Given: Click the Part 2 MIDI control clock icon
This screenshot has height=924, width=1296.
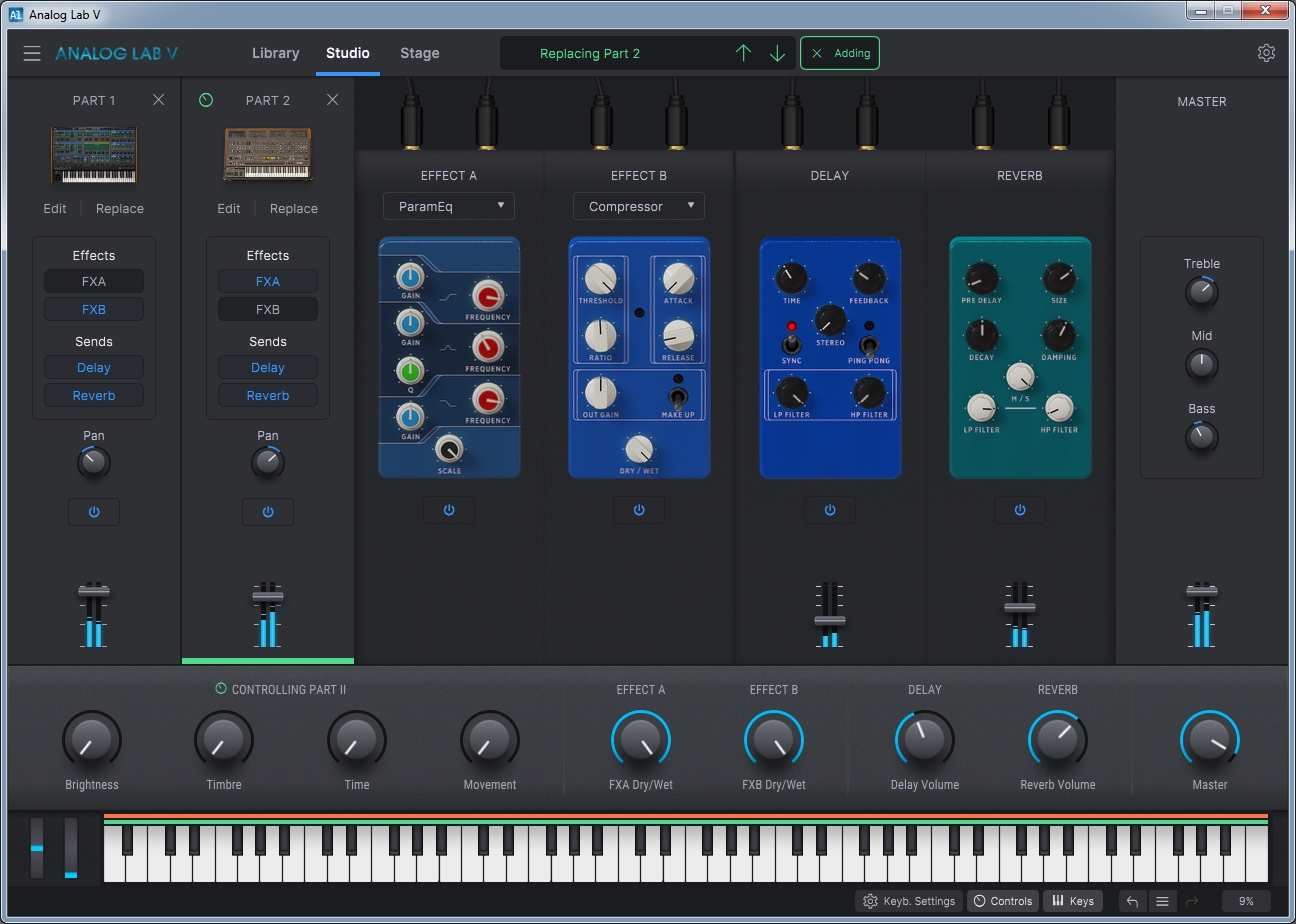Looking at the screenshot, I should click(x=205, y=100).
